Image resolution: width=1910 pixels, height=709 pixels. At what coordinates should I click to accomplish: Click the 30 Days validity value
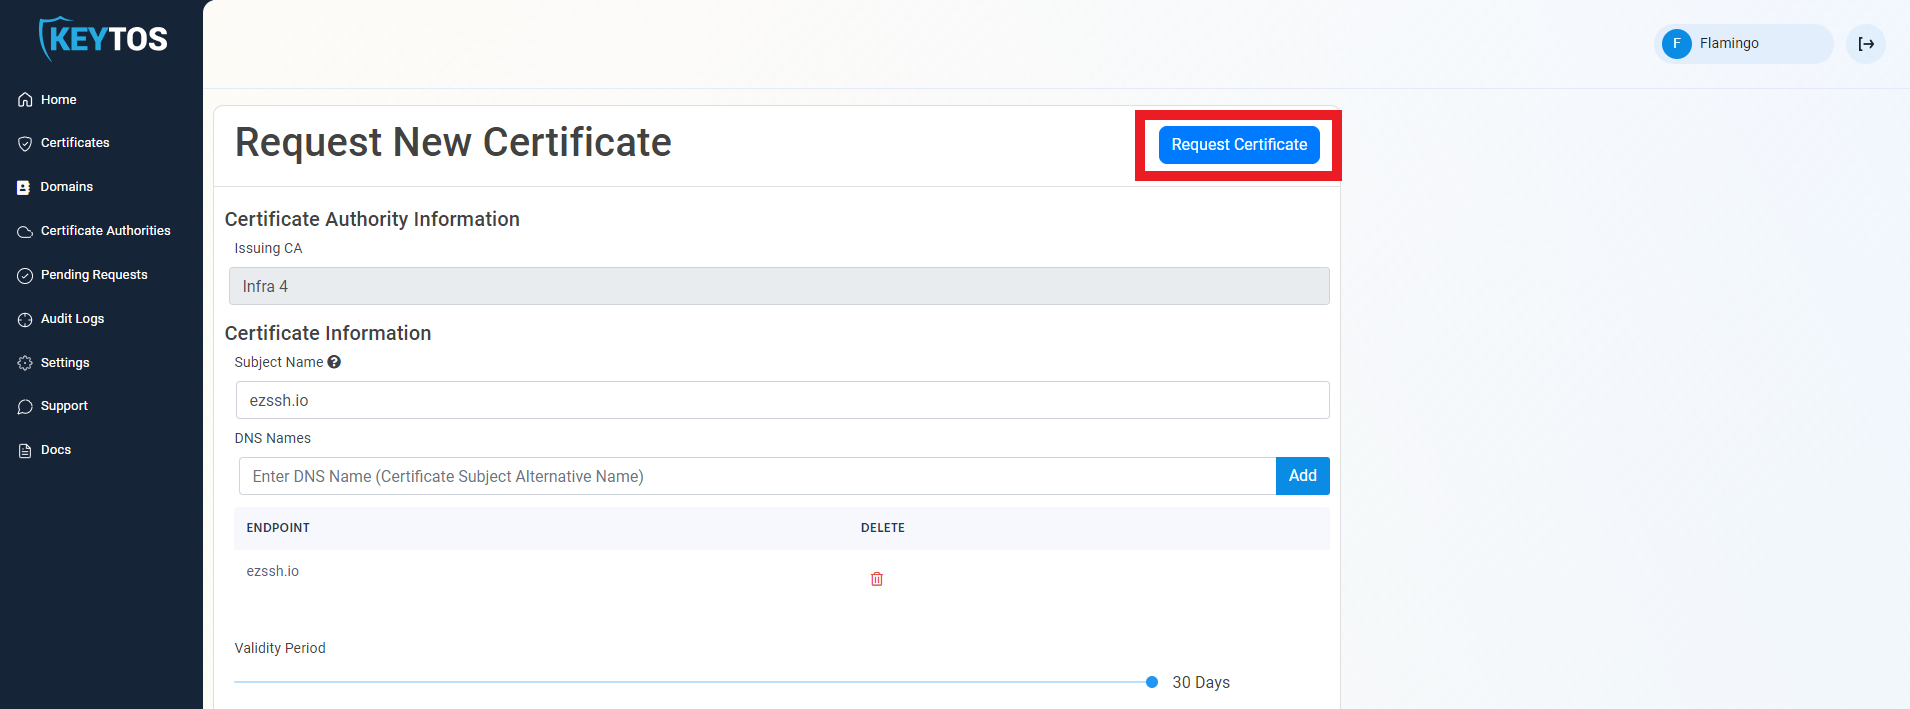pyautogui.click(x=1201, y=682)
